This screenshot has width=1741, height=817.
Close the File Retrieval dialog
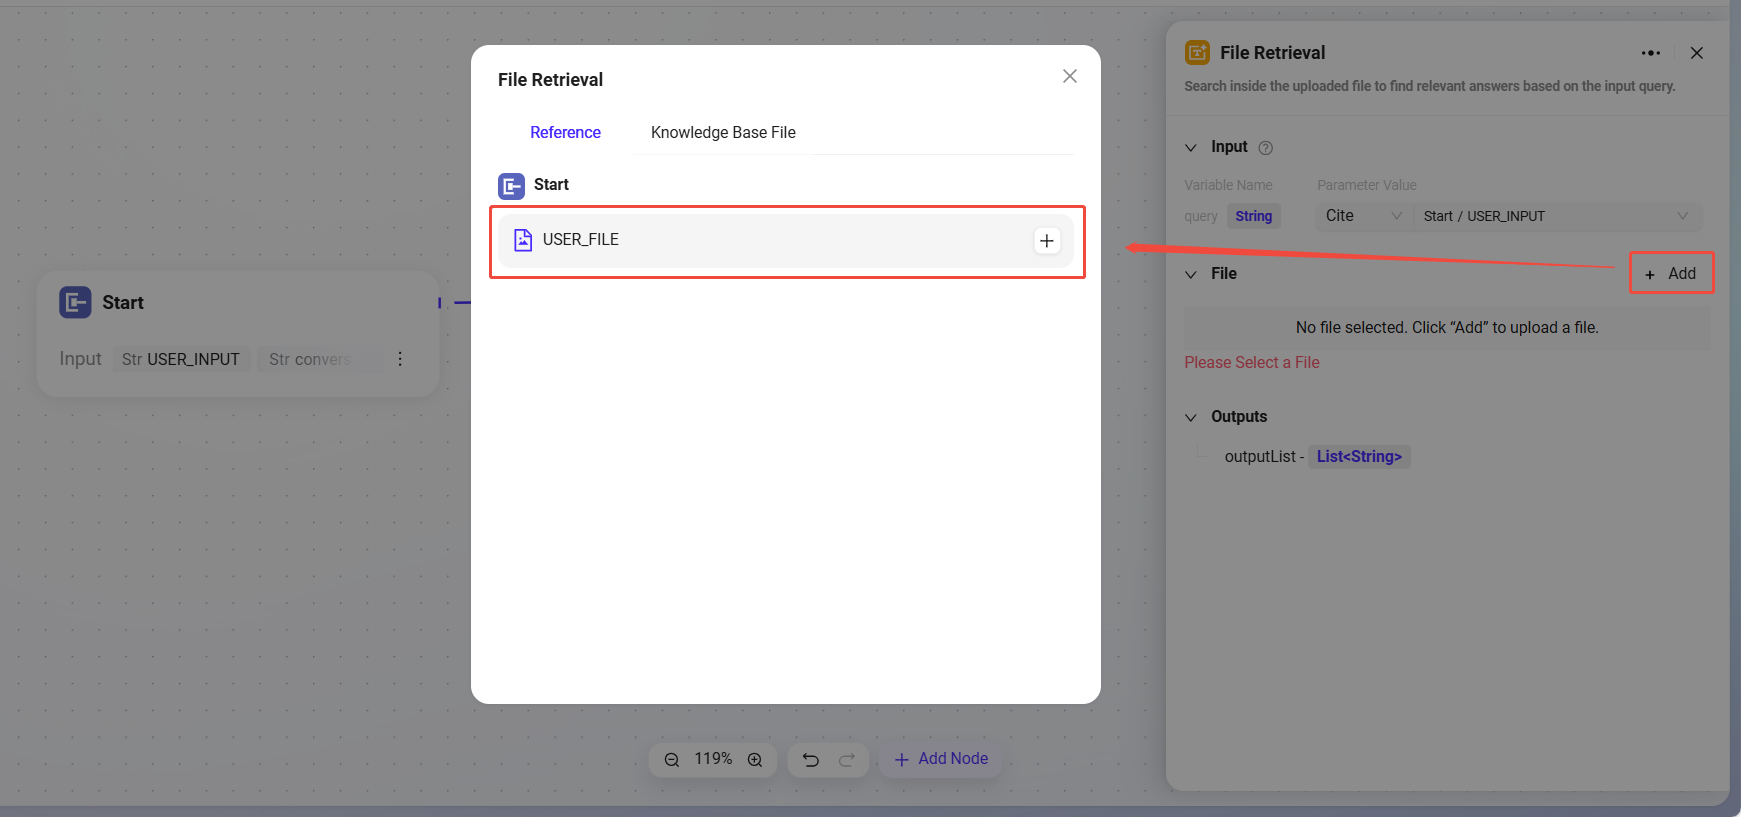point(1069,76)
